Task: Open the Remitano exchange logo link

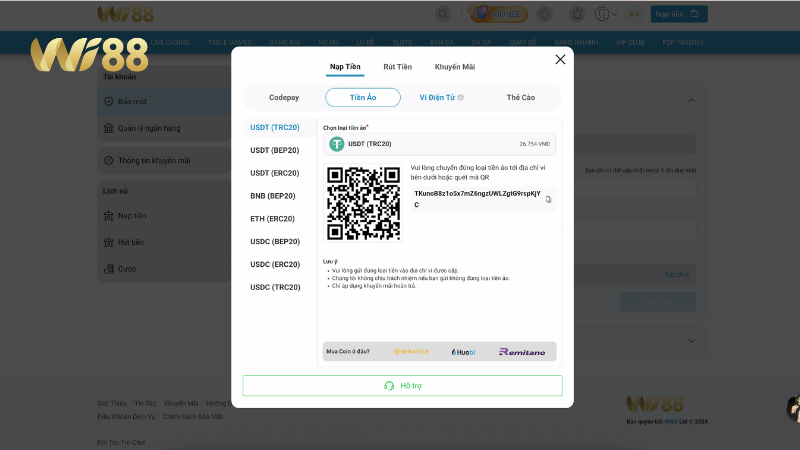Action: (521, 352)
